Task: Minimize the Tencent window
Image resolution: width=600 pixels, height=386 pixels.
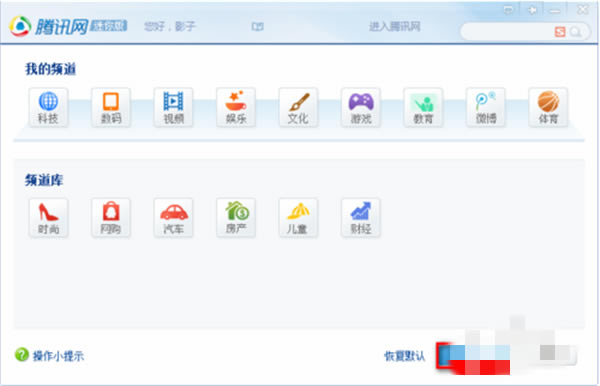Action: (555, 11)
